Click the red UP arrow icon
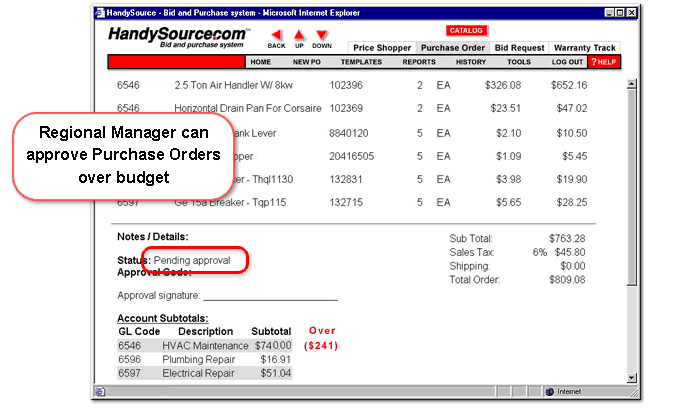The height and width of the screenshot is (410, 686). [299, 35]
